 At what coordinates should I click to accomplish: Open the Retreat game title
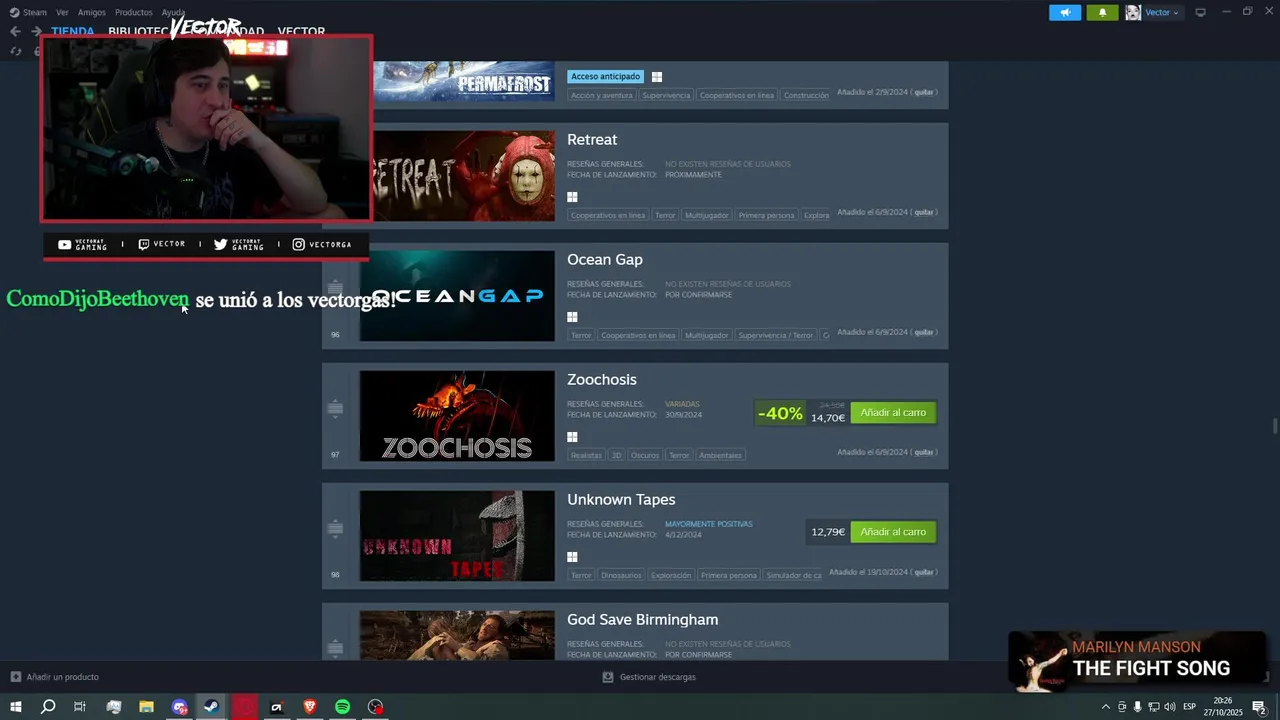click(x=592, y=140)
